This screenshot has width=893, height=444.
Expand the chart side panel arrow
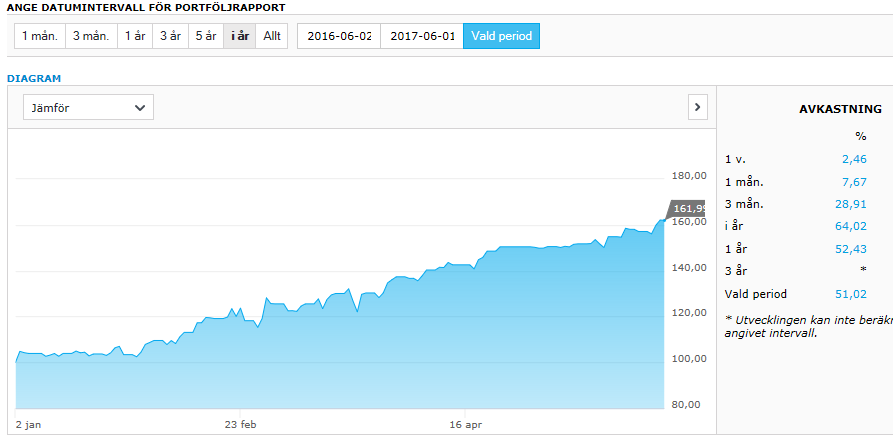(698, 107)
